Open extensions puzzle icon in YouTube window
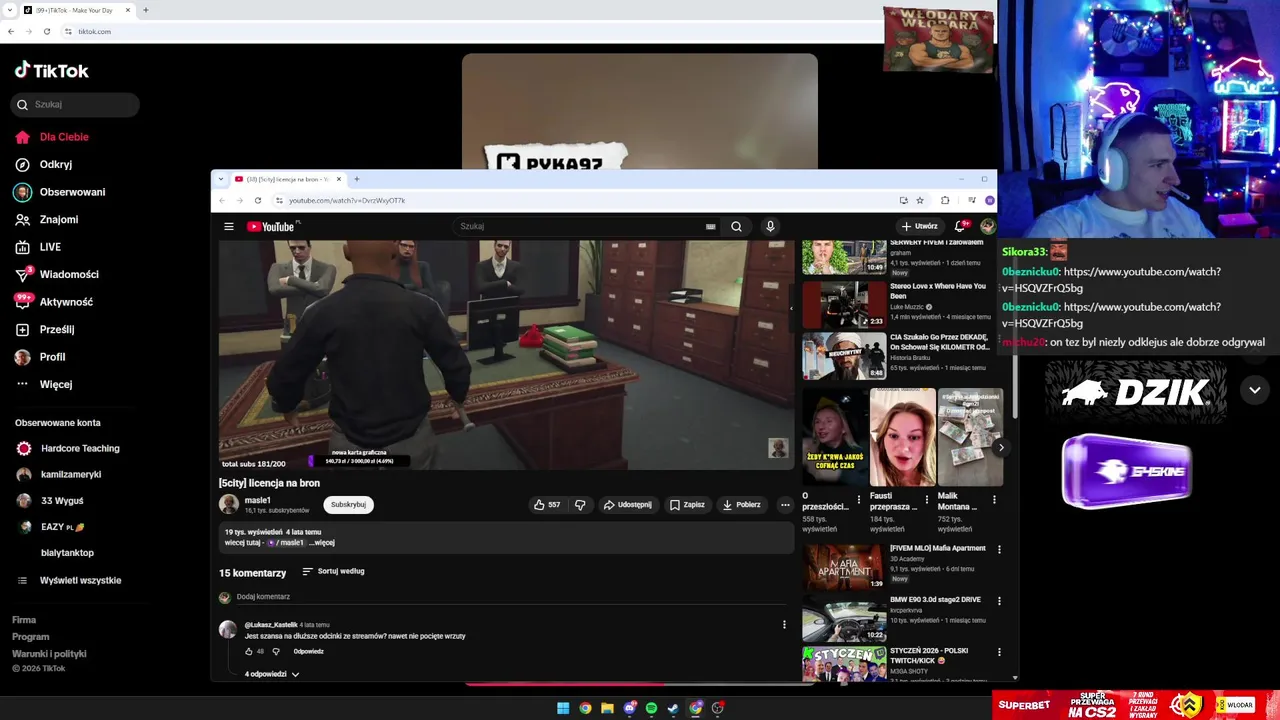1280x720 pixels. point(945,200)
